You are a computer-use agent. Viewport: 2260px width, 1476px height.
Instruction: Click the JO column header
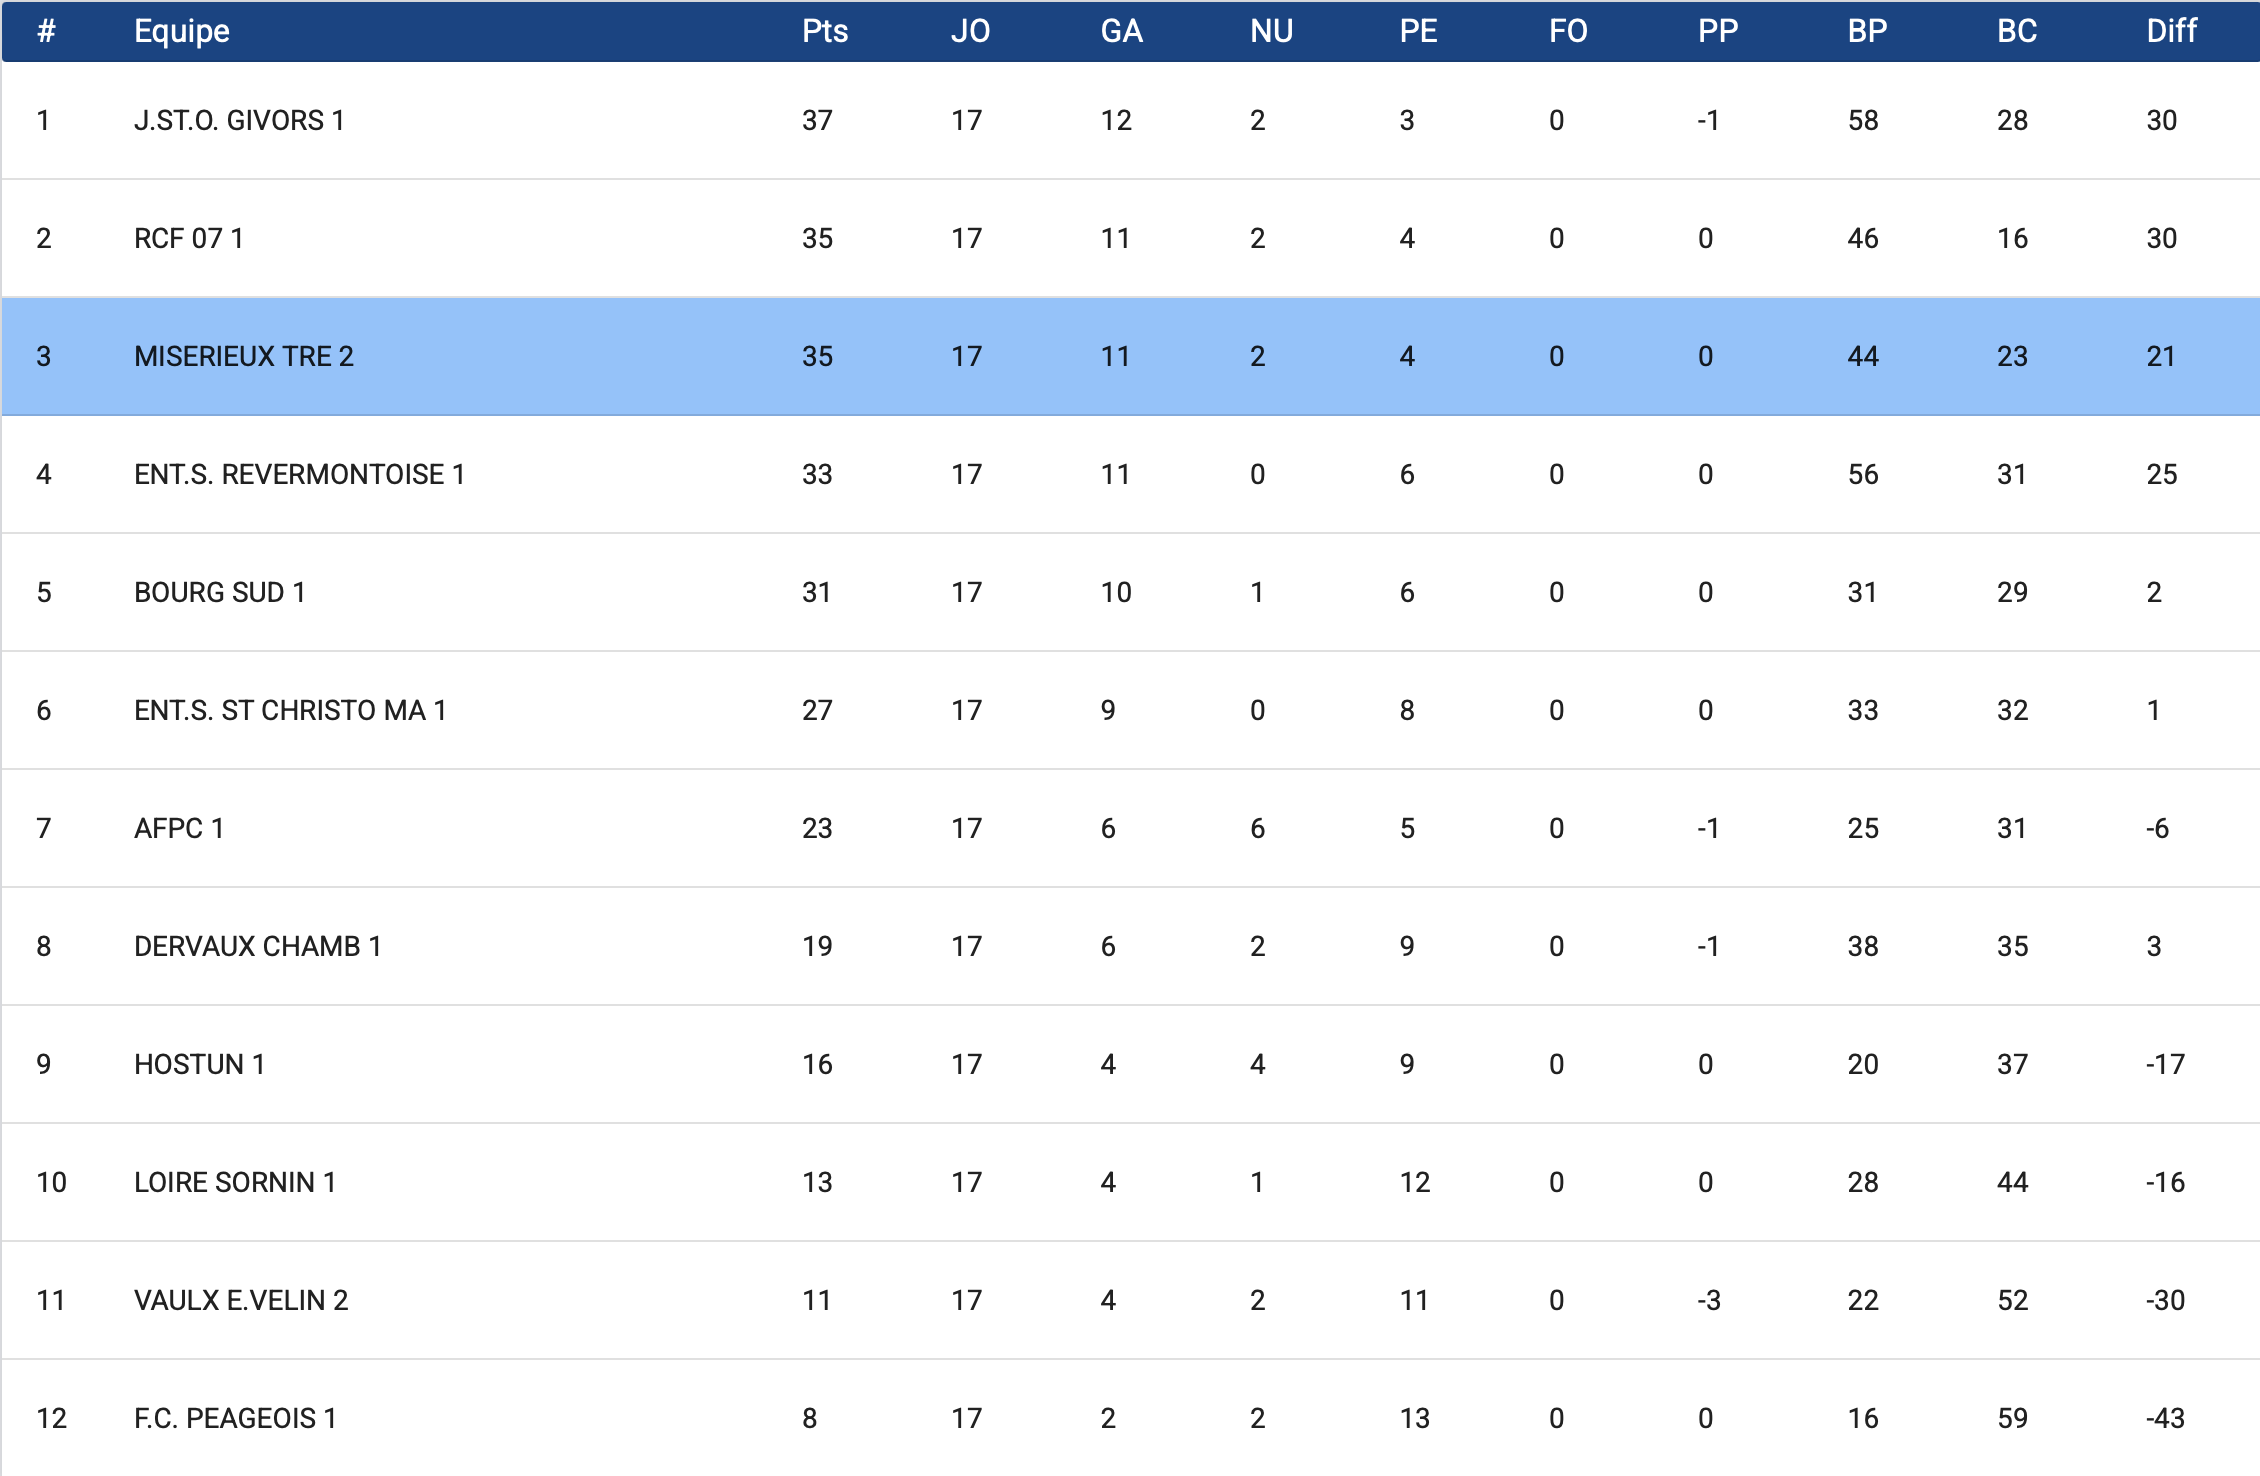(970, 31)
